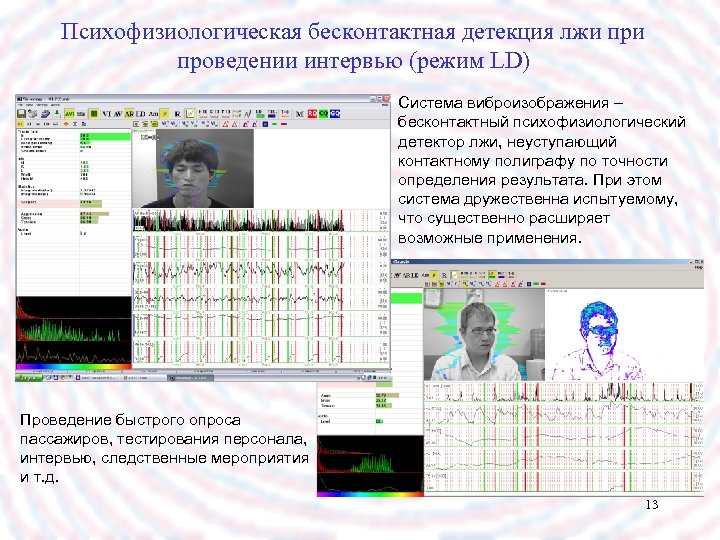720x540 pixels.
Task: Click the LD icon in the lower window toolbar
Action: click(415, 276)
